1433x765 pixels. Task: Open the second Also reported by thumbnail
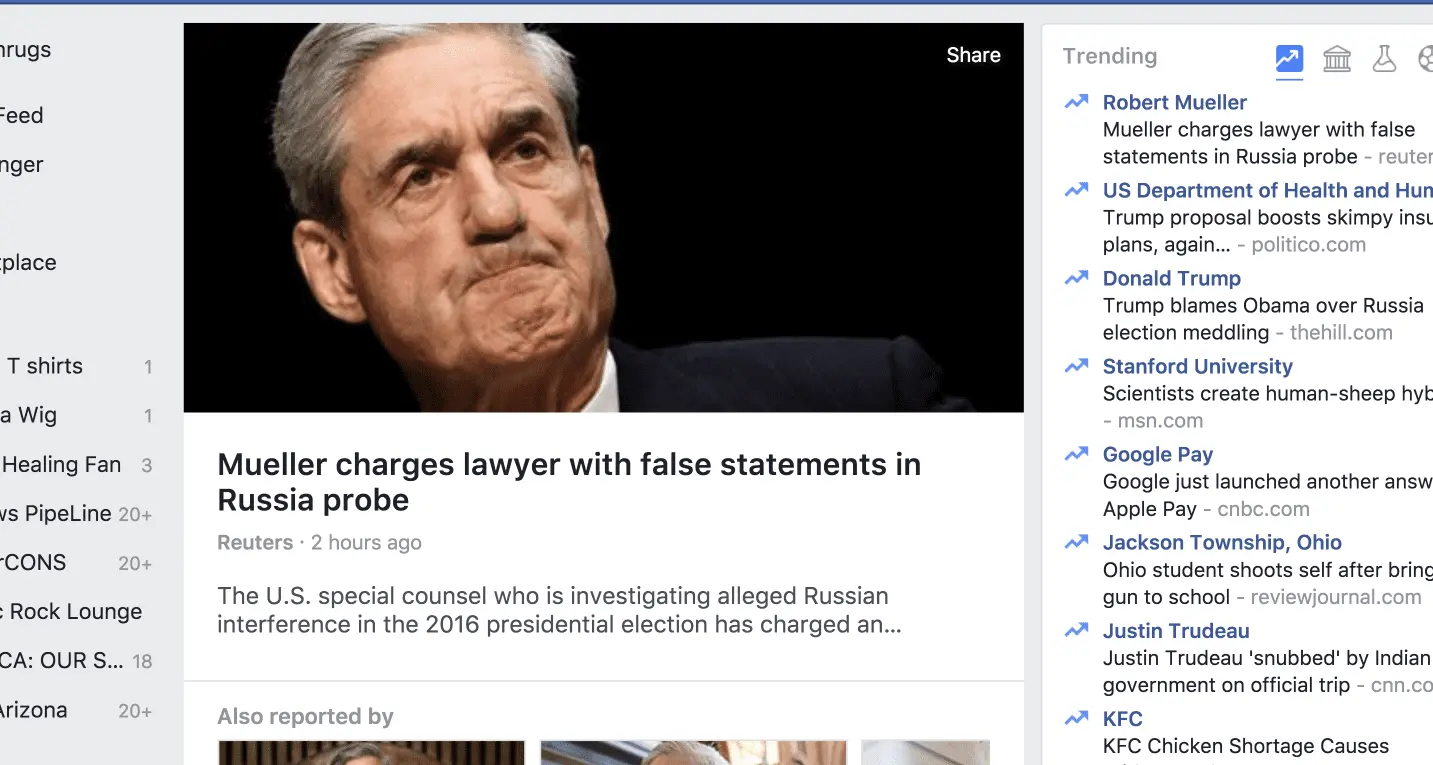(x=693, y=752)
